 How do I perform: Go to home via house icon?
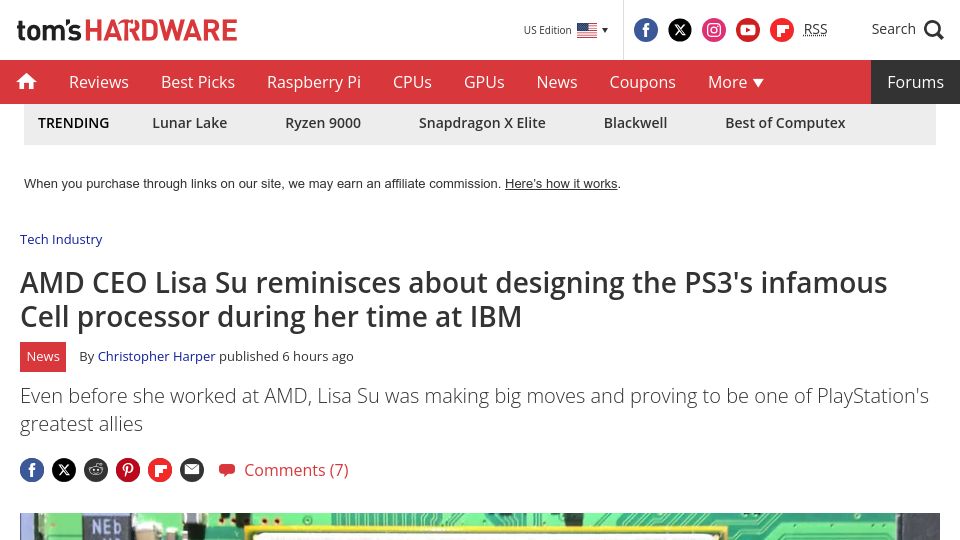tap(26, 81)
